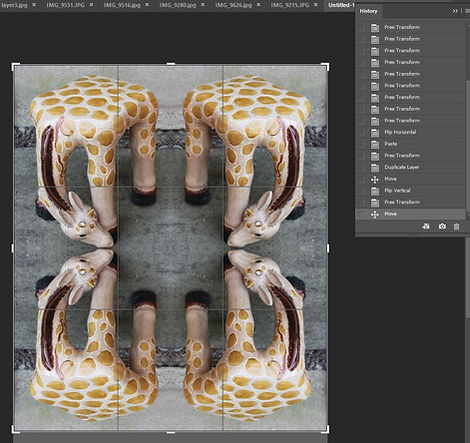This screenshot has width=470, height=443.
Task: Select the History panel tab
Action: coord(368,11)
